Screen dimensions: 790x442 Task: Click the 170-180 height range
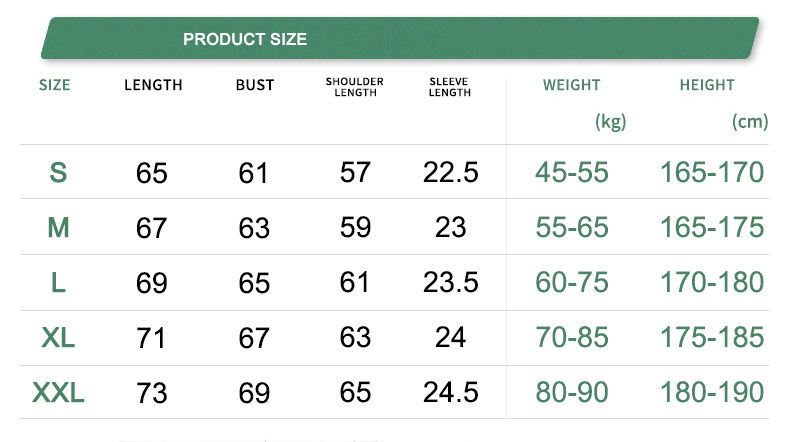pyautogui.click(x=712, y=283)
